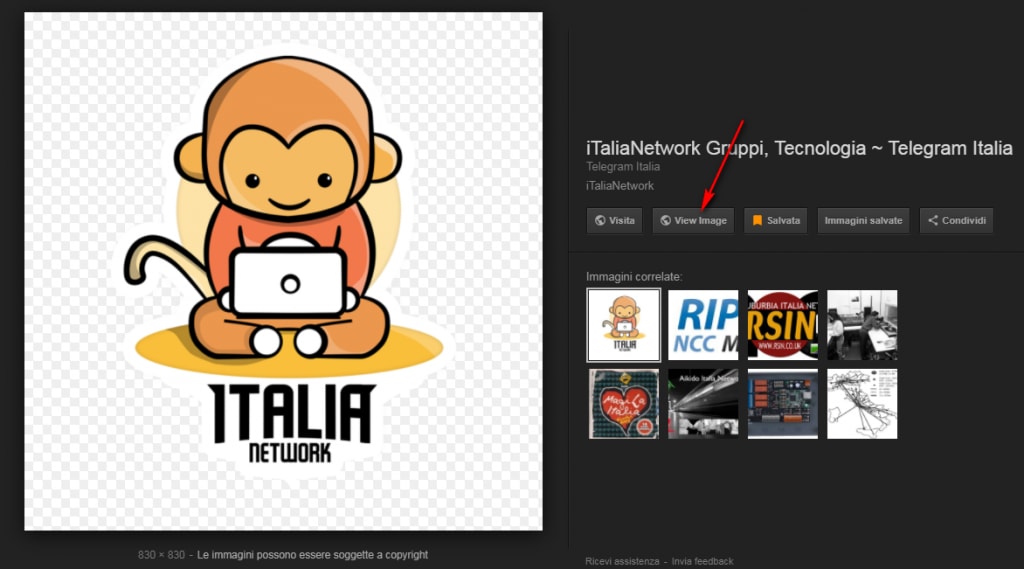
Task: Open the red heart Italia thumbnail
Action: pos(624,404)
